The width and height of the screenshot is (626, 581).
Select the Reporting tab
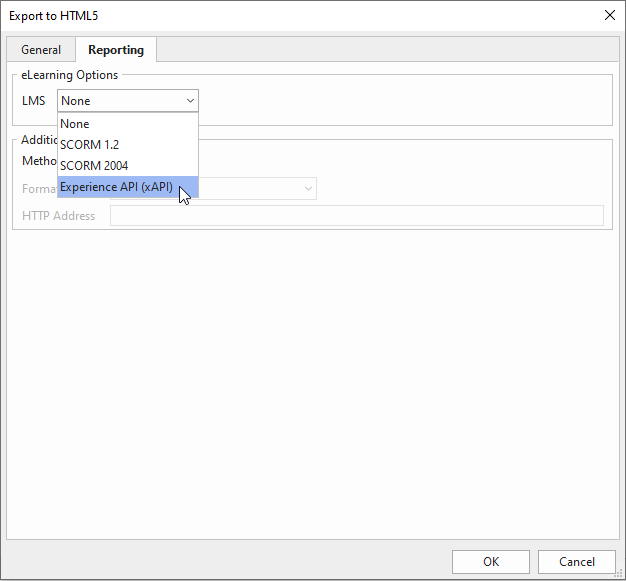coord(115,50)
